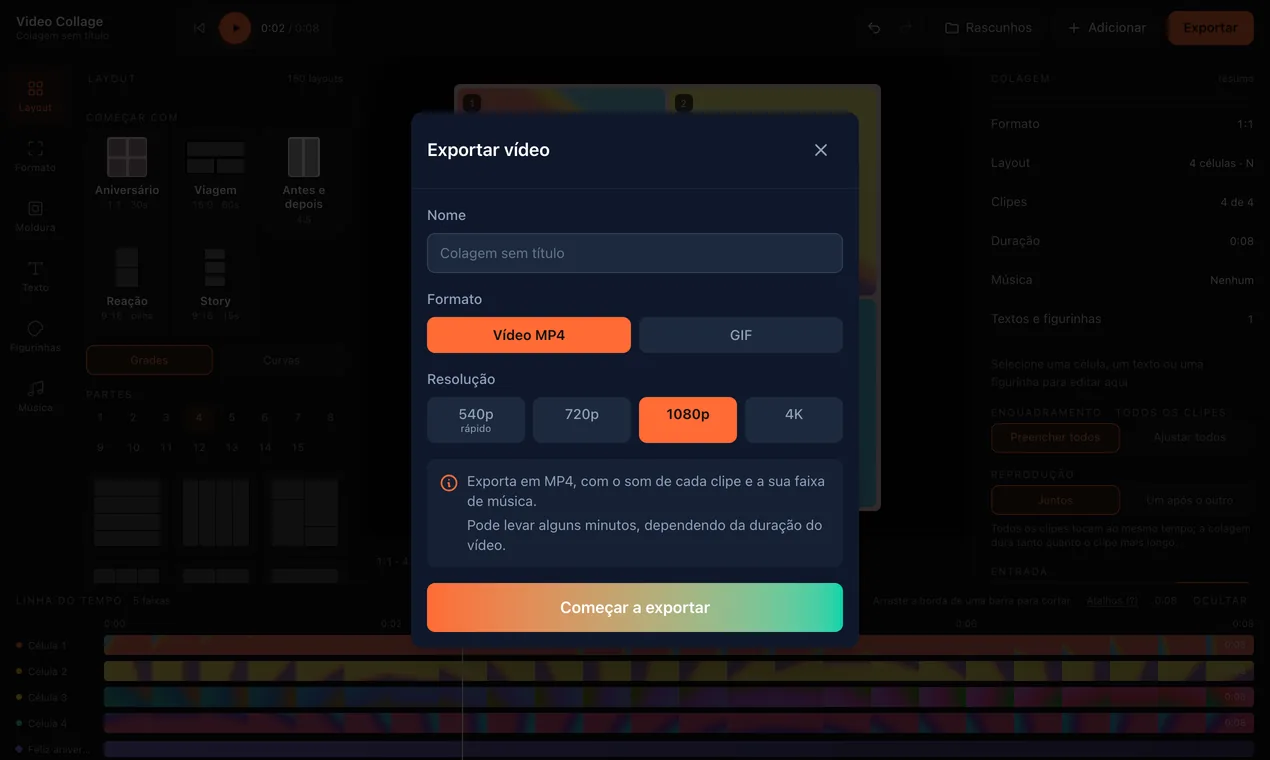Image resolution: width=1270 pixels, height=760 pixels.
Task: Click Ajustar todos button
Action: [x=1189, y=437]
